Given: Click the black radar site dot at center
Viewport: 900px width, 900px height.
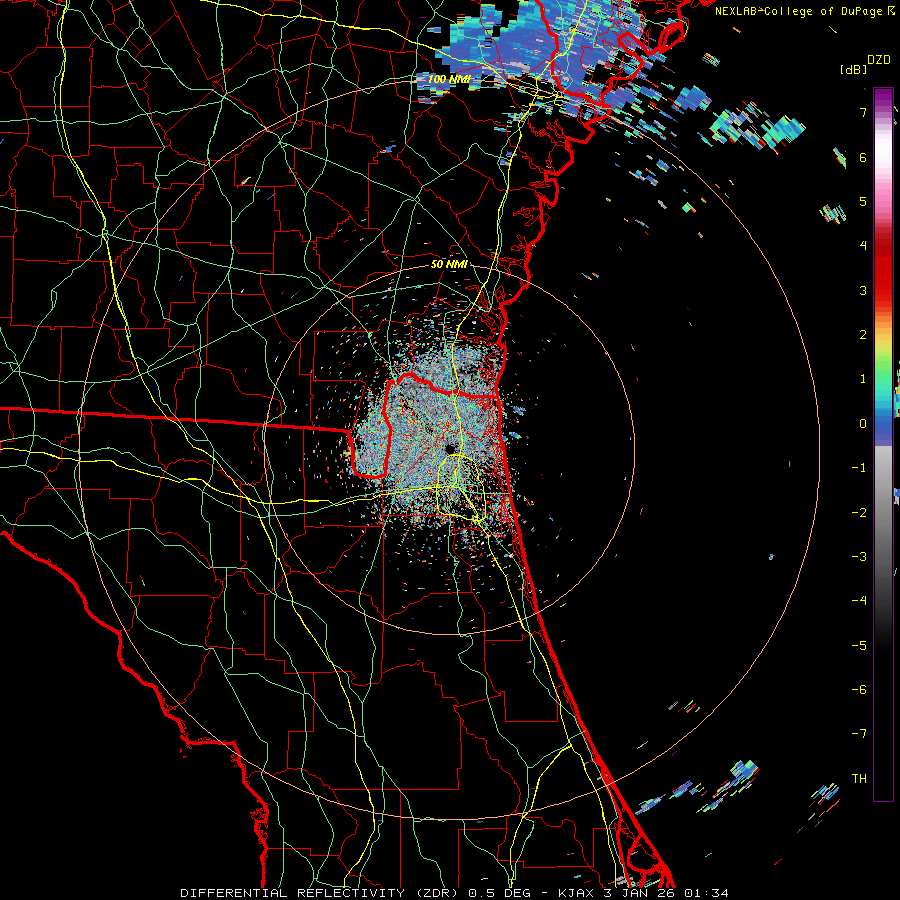Looking at the screenshot, I should (450, 448).
